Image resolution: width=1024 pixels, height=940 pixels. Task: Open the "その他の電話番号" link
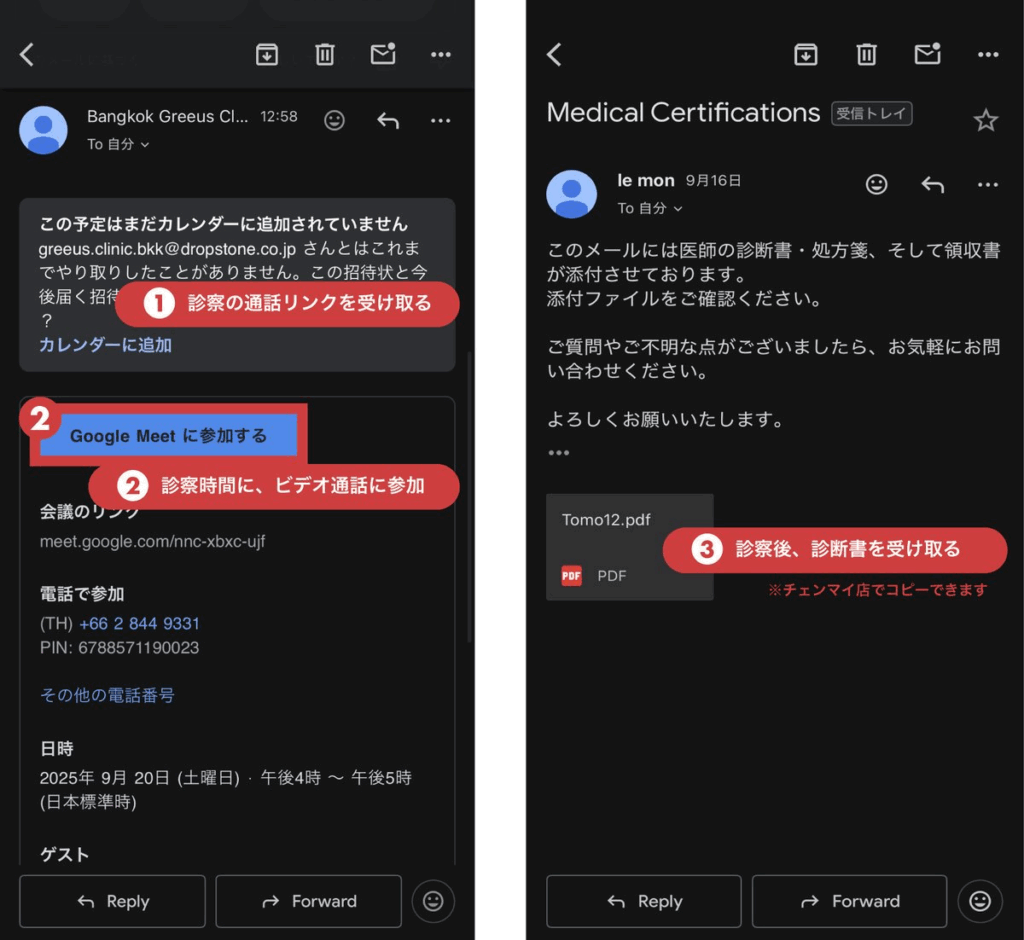point(107,695)
